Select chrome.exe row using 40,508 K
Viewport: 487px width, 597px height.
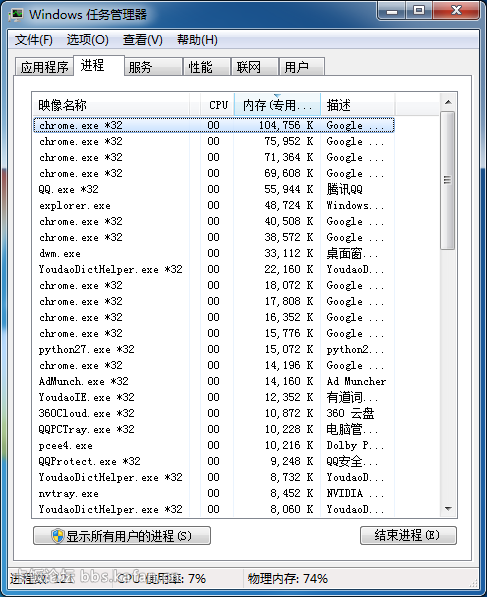214,221
